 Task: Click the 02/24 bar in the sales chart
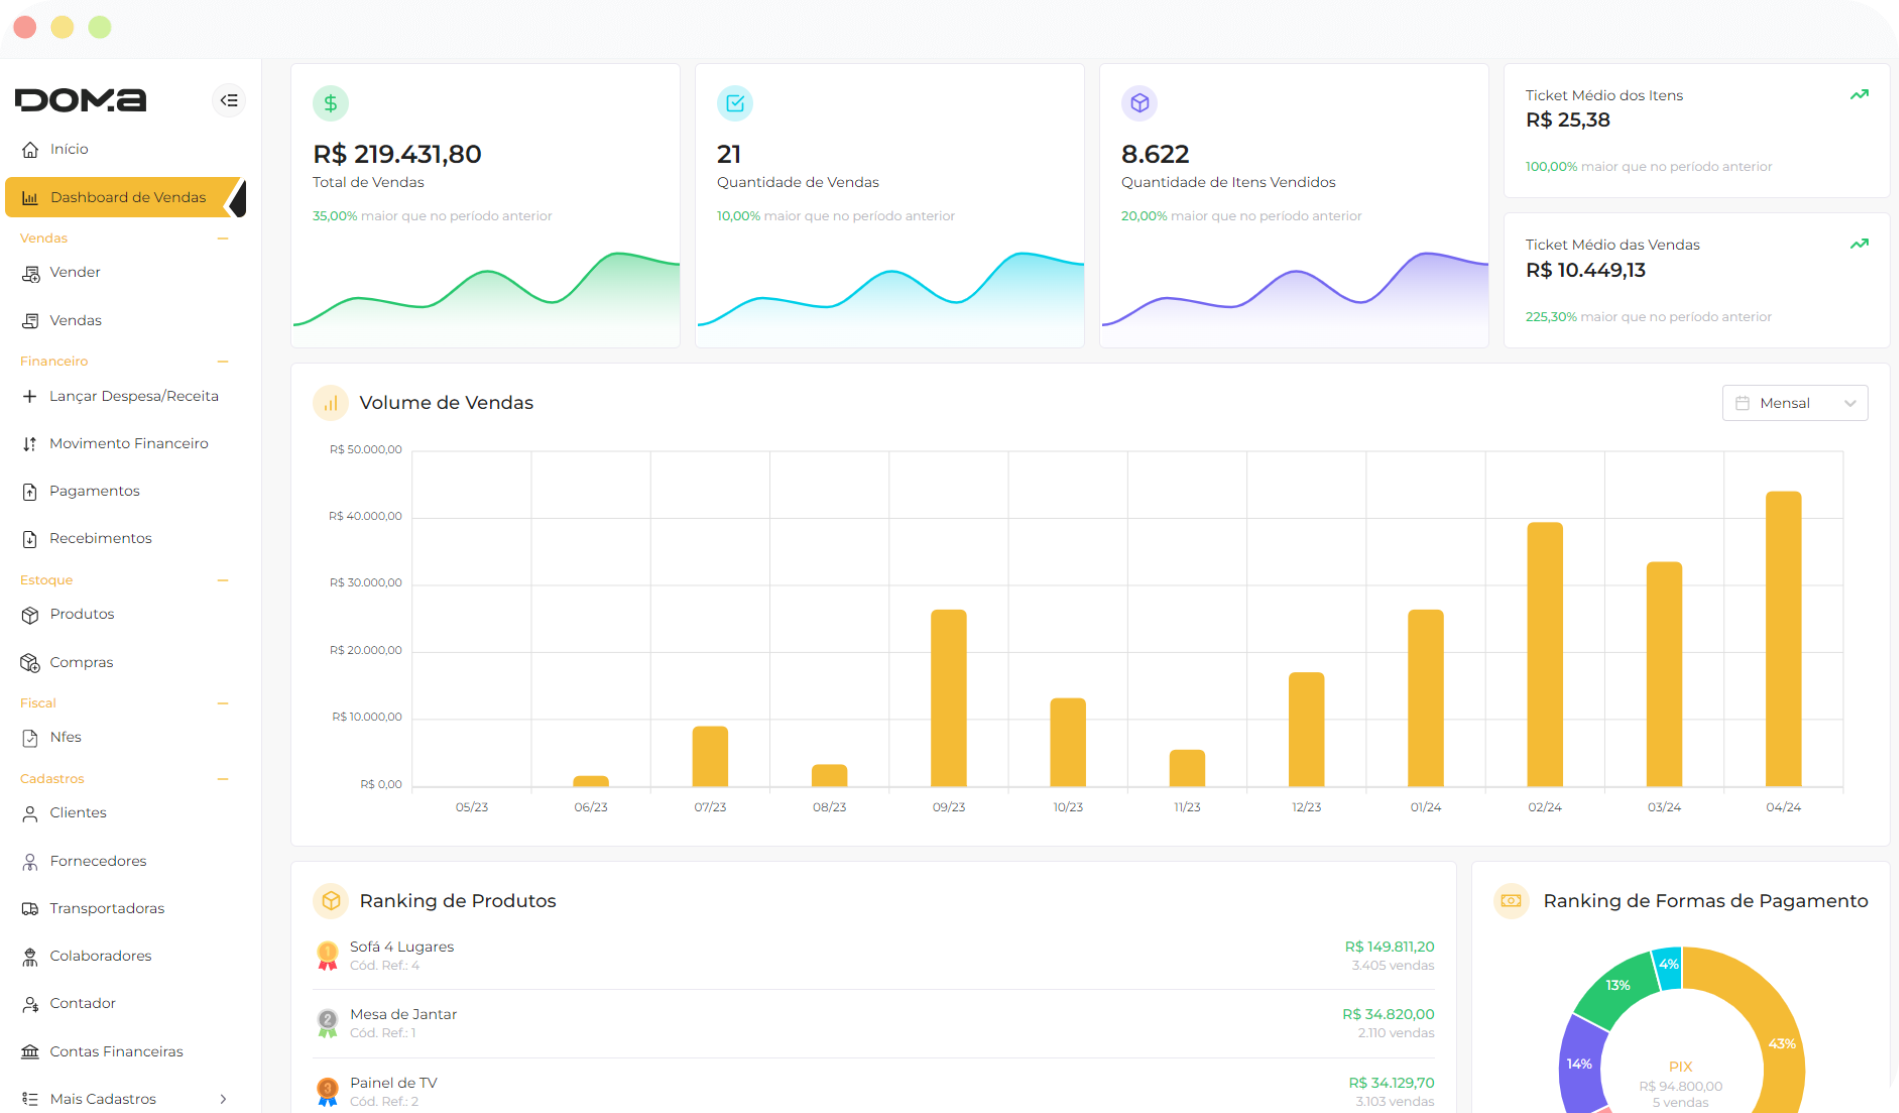(x=1544, y=654)
